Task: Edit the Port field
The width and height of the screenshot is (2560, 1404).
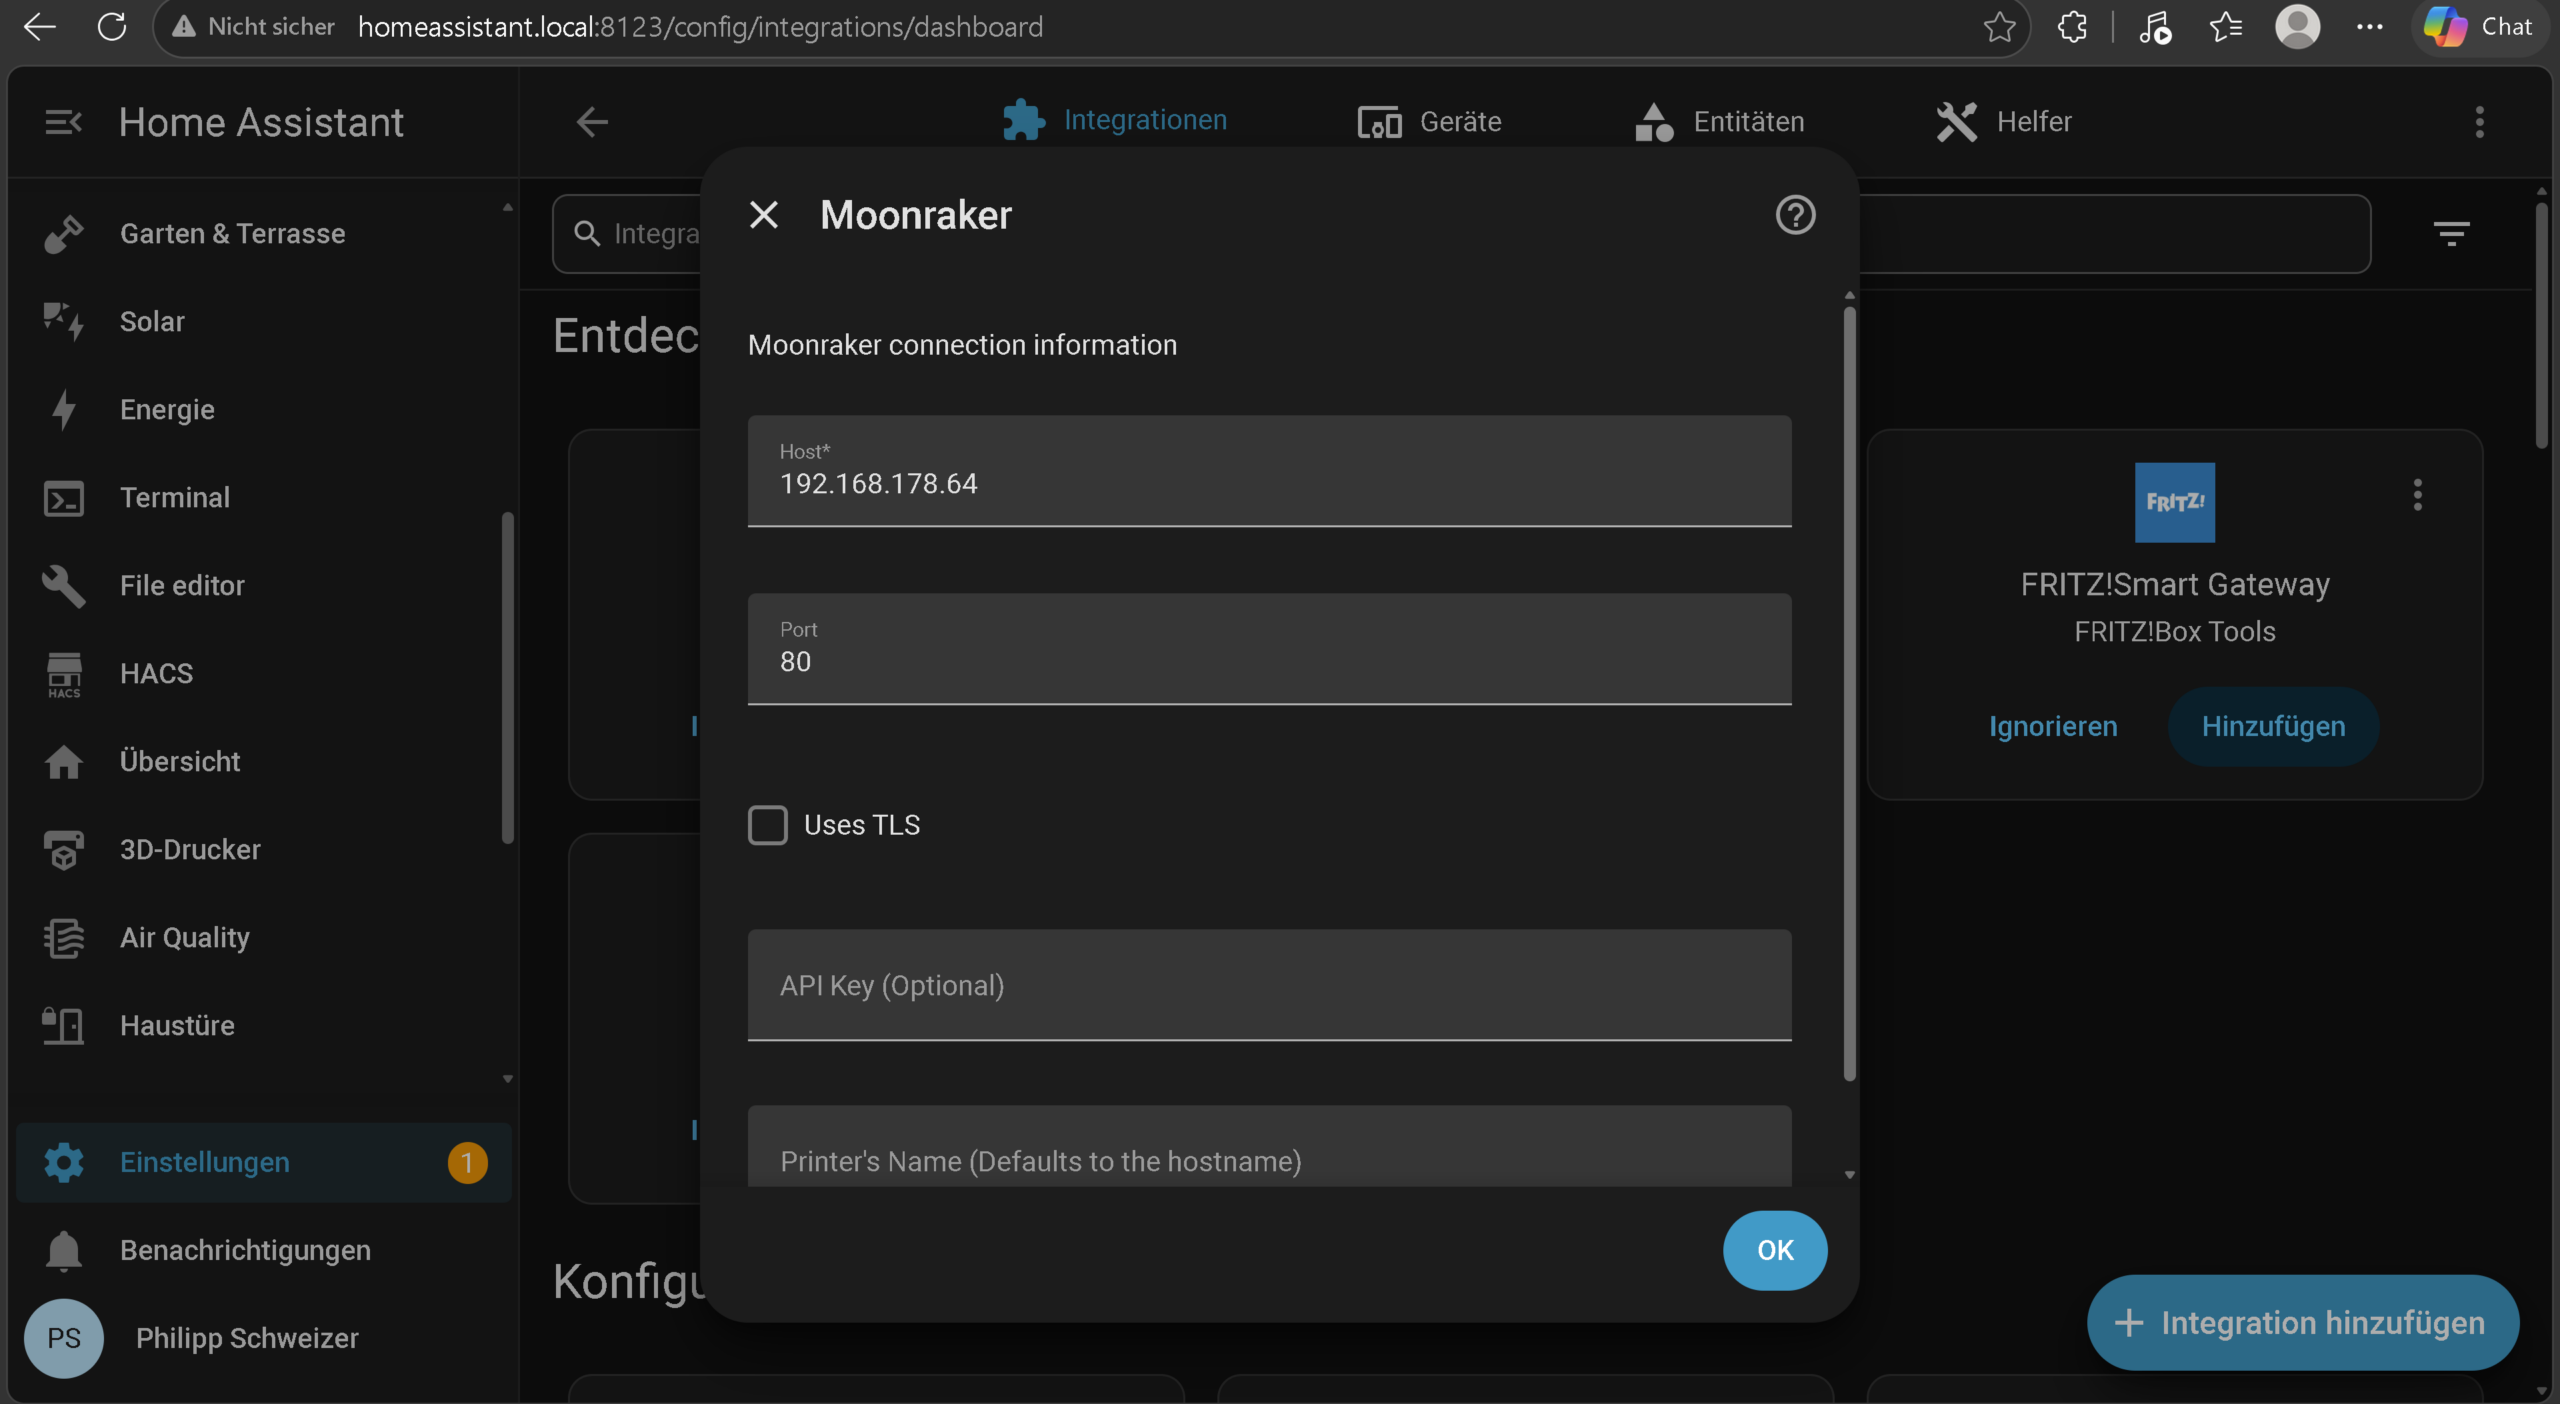Action: pyautogui.click(x=1269, y=649)
